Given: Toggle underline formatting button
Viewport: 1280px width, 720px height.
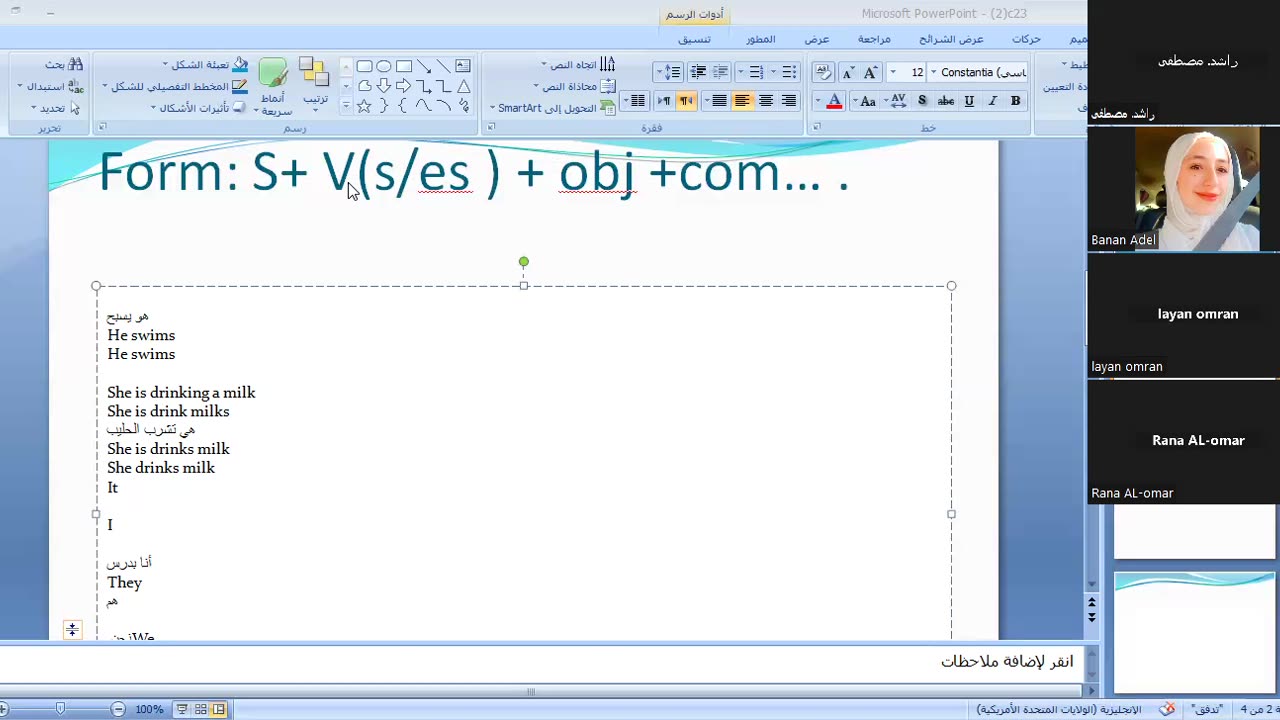Looking at the screenshot, I should (x=969, y=101).
